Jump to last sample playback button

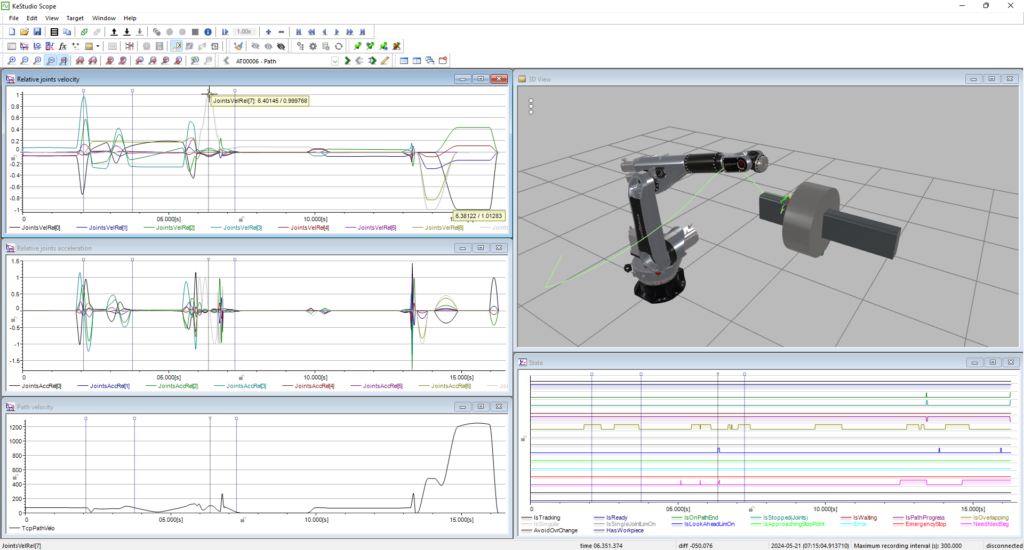coord(362,31)
